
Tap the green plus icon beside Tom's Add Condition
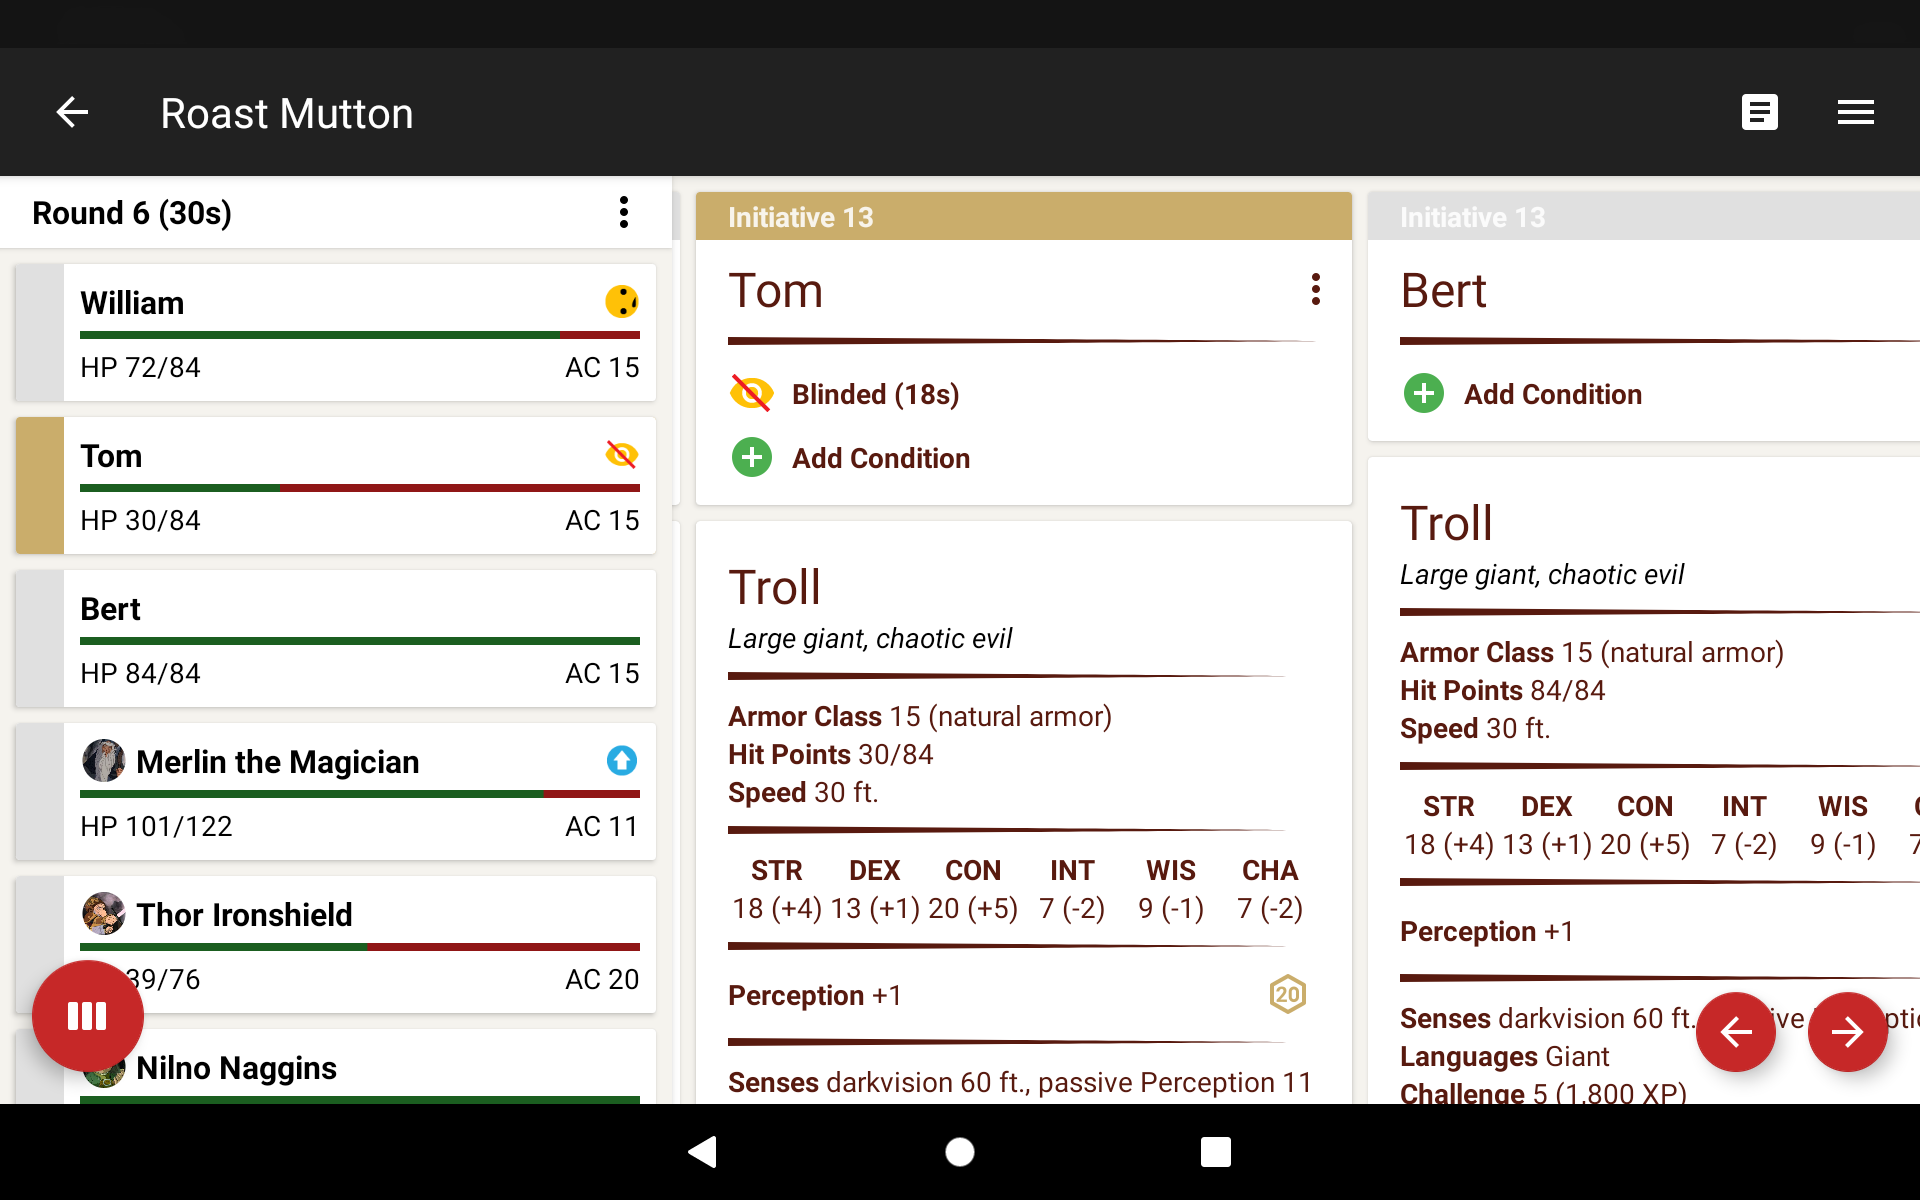click(751, 457)
